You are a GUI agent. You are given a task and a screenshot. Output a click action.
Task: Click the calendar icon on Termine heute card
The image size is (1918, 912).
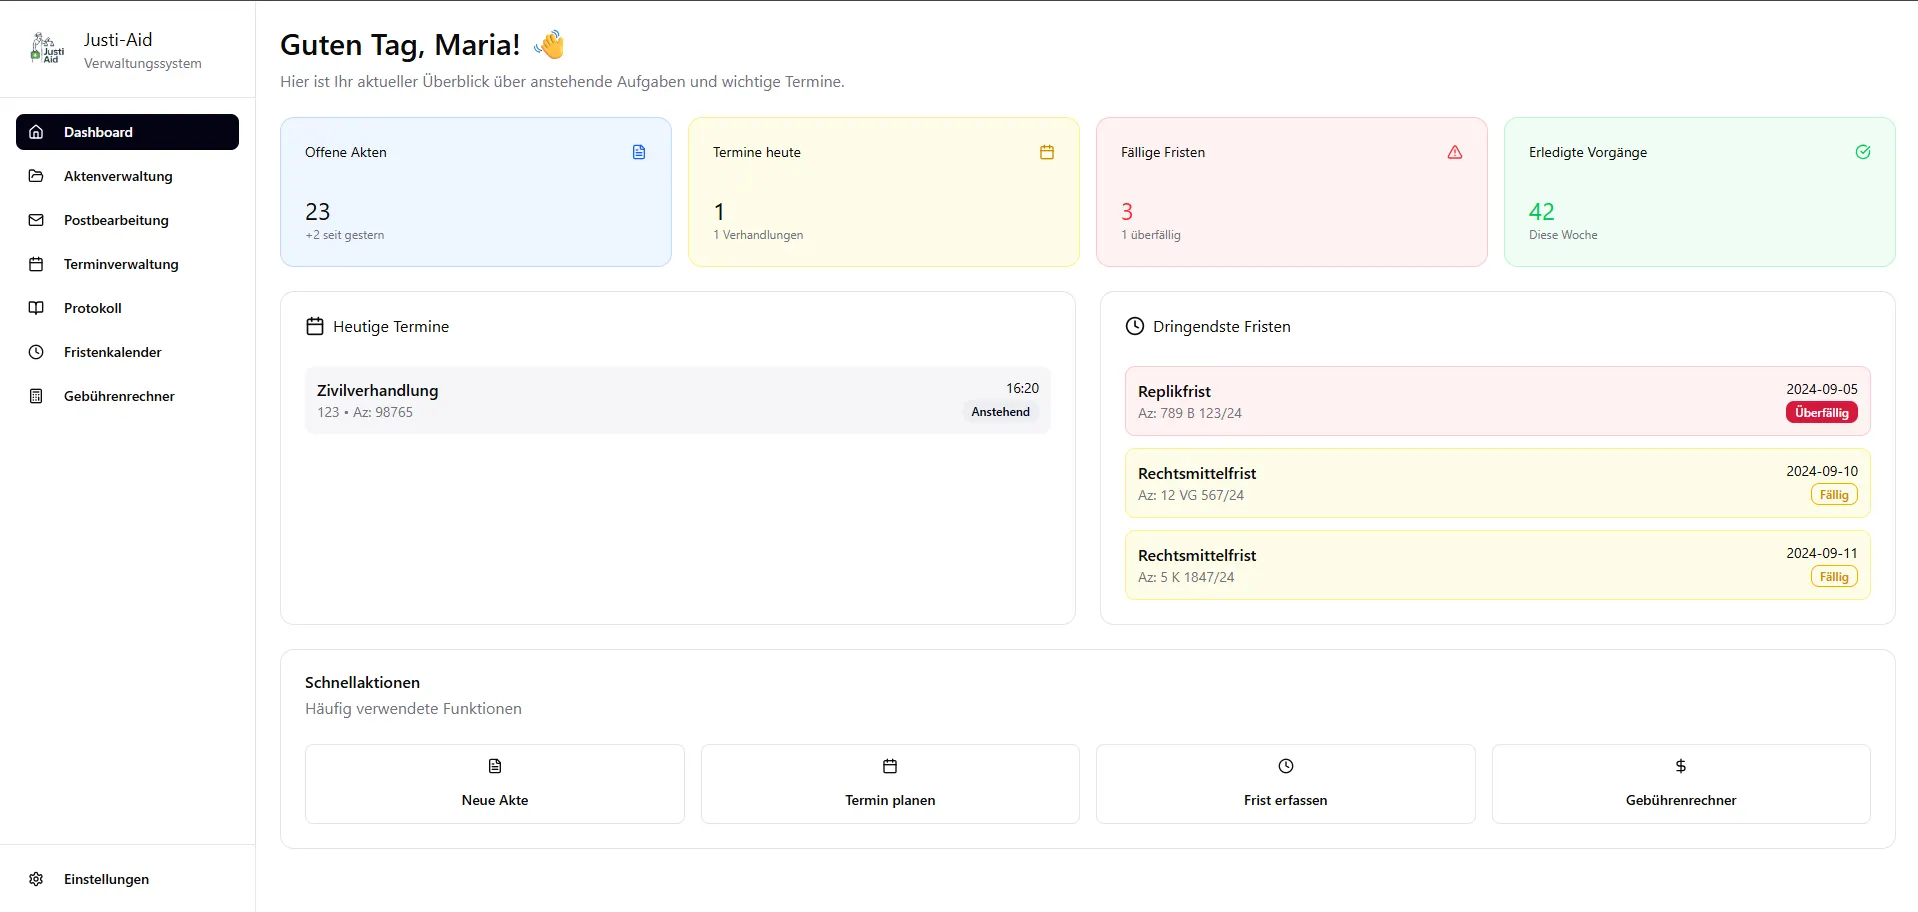tap(1047, 152)
